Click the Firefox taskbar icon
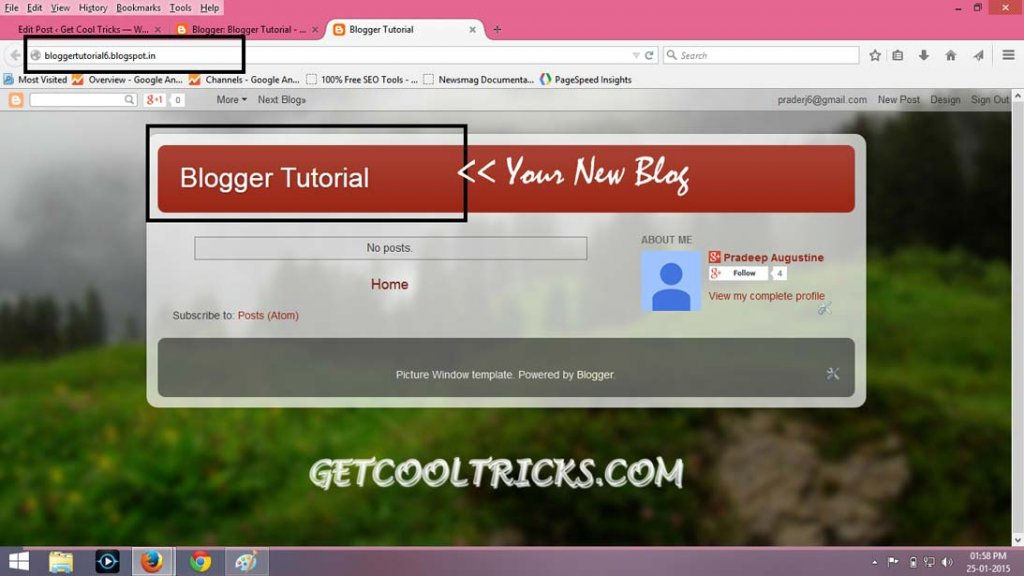 tap(153, 562)
